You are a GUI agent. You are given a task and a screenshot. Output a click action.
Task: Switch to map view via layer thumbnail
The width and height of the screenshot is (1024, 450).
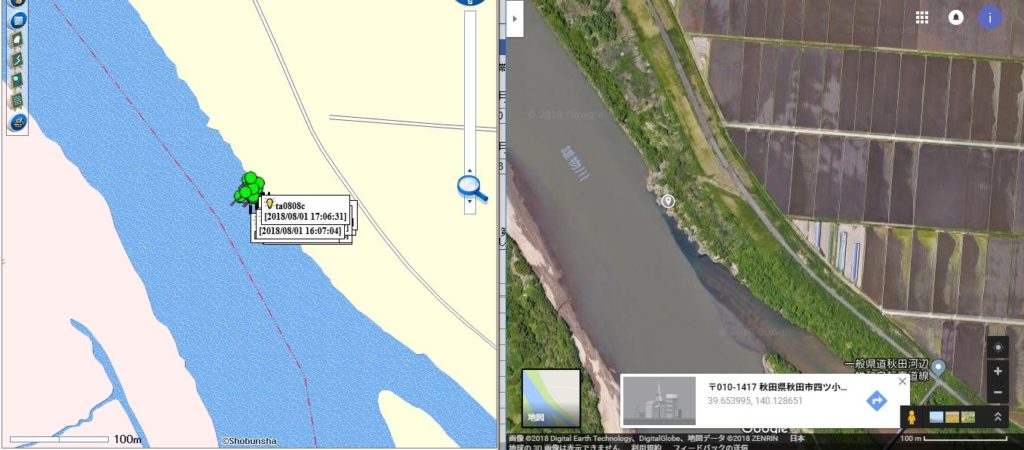click(551, 398)
